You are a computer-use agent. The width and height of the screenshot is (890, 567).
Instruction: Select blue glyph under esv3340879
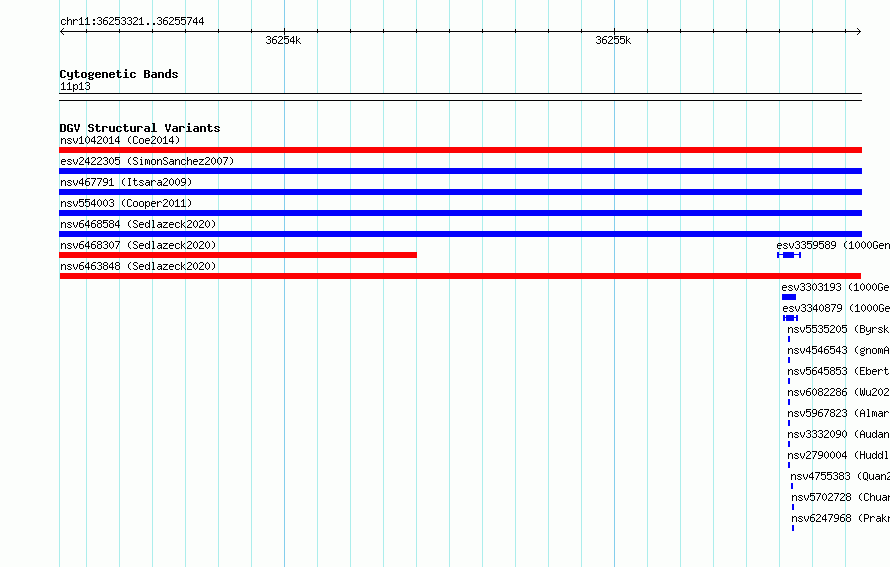790,318
